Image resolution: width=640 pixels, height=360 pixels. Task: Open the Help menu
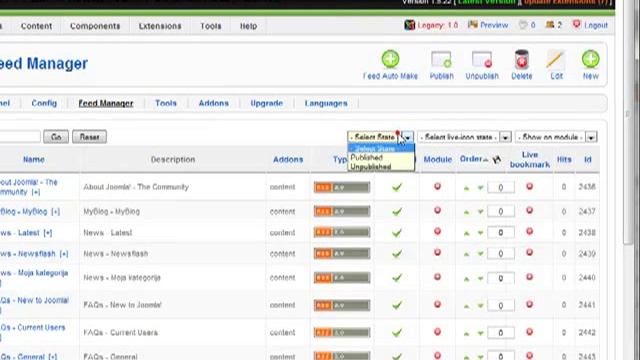pos(248,26)
